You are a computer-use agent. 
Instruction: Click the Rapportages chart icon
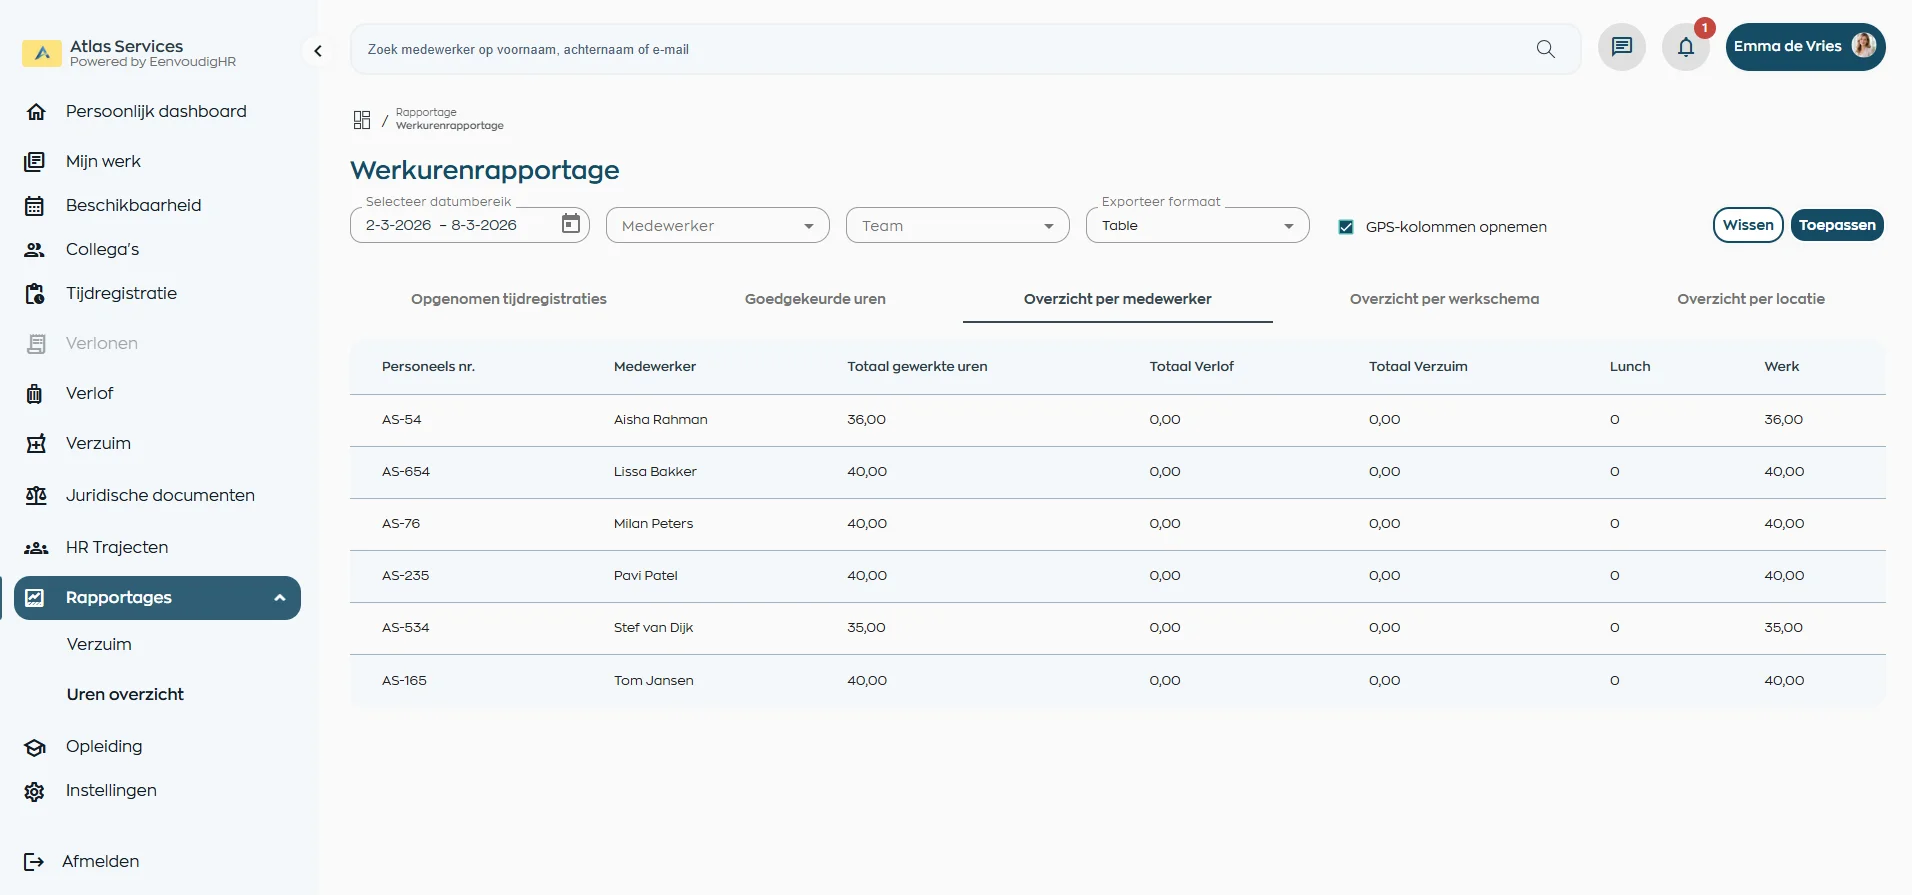35,598
